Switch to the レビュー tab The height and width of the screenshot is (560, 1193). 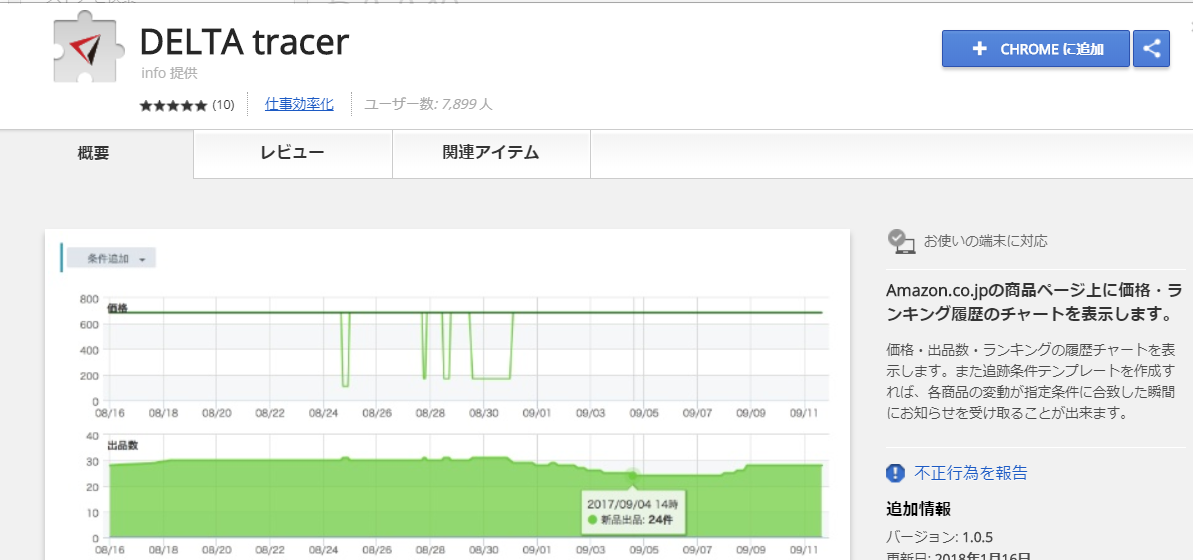click(293, 153)
